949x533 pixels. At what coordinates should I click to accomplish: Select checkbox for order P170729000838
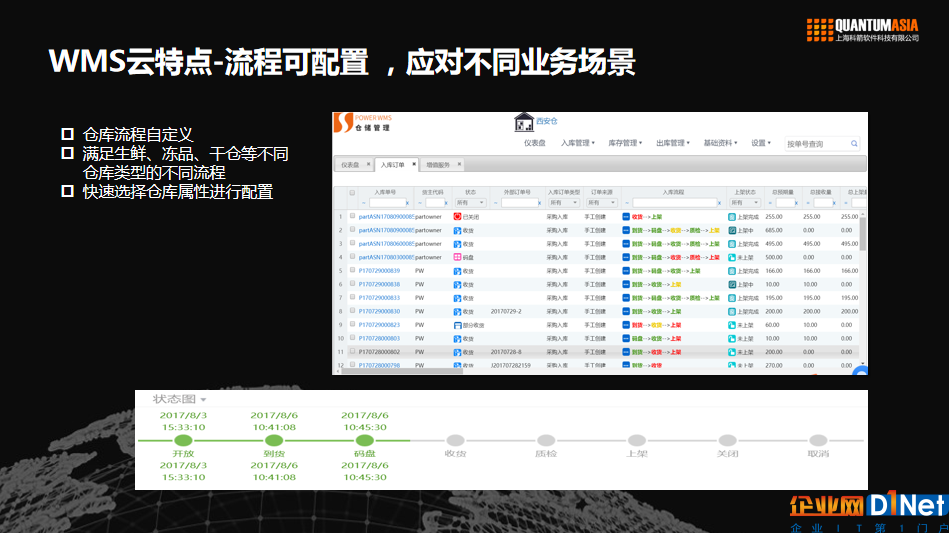[352, 284]
